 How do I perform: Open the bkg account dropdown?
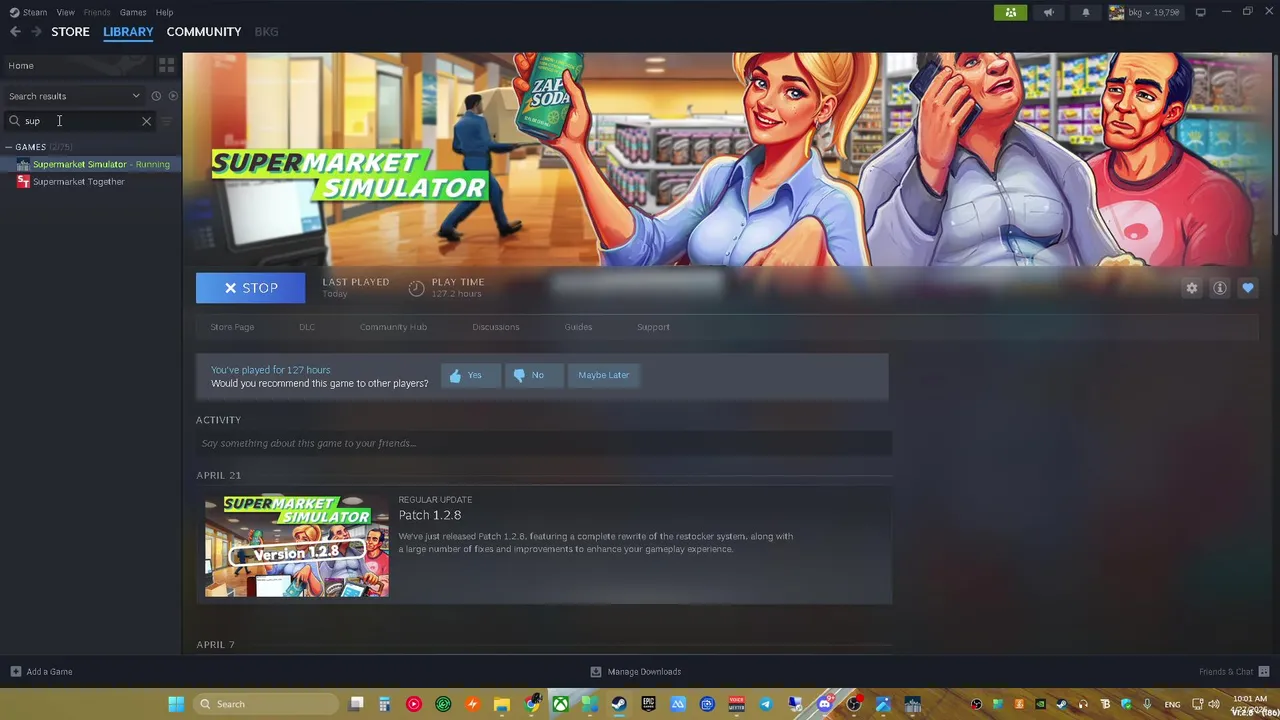tap(1144, 12)
